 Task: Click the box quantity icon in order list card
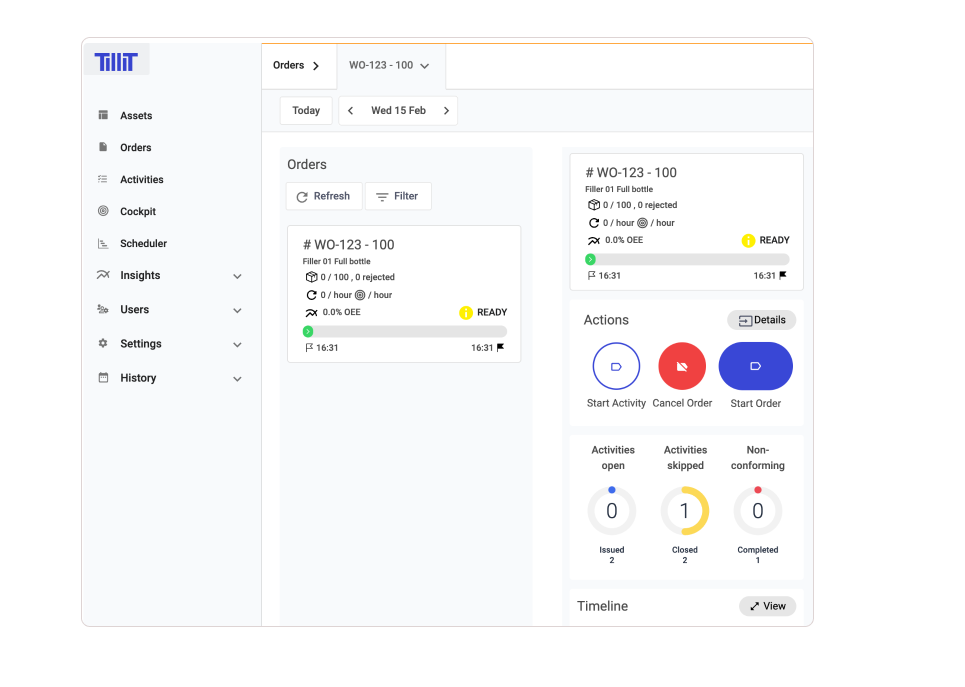311,277
